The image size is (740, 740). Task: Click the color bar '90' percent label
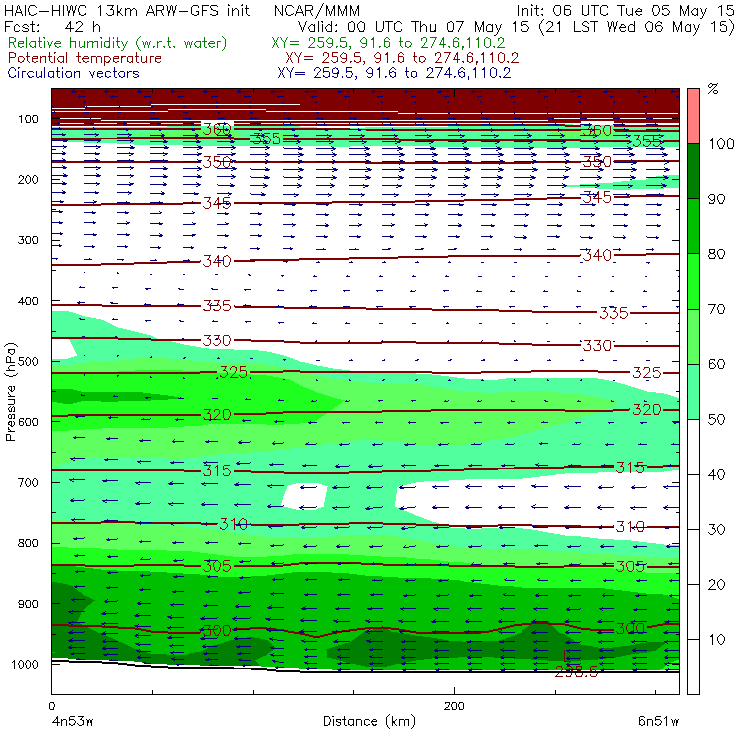click(716, 199)
